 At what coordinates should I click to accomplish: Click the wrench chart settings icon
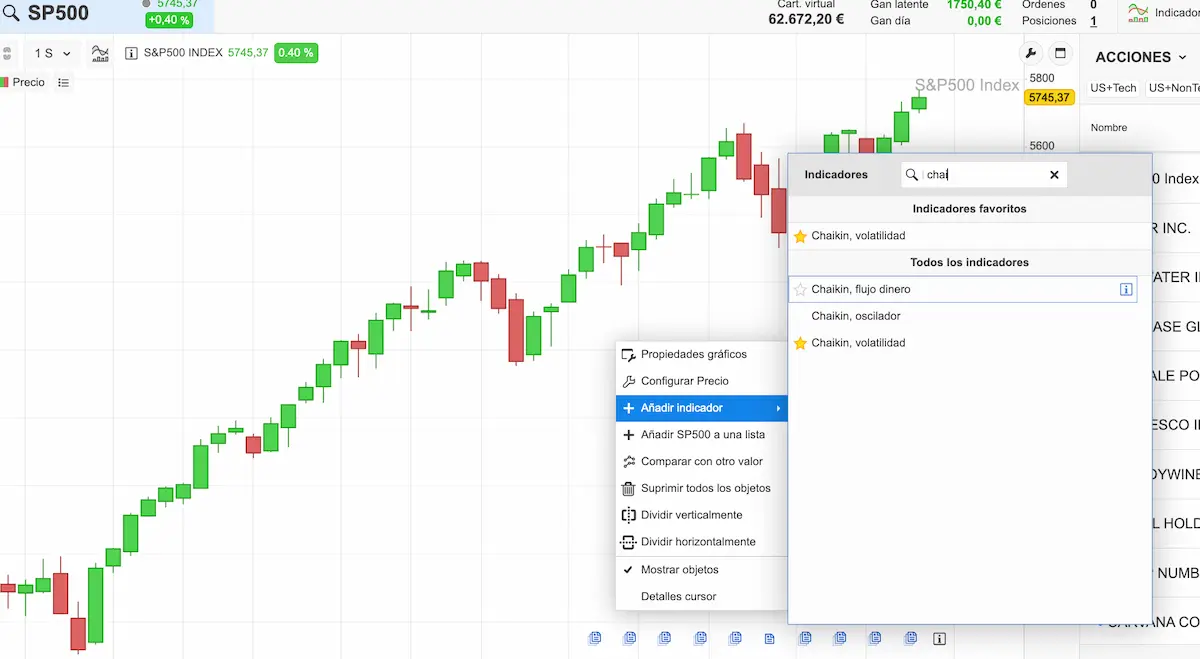[x=1030, y=54]
